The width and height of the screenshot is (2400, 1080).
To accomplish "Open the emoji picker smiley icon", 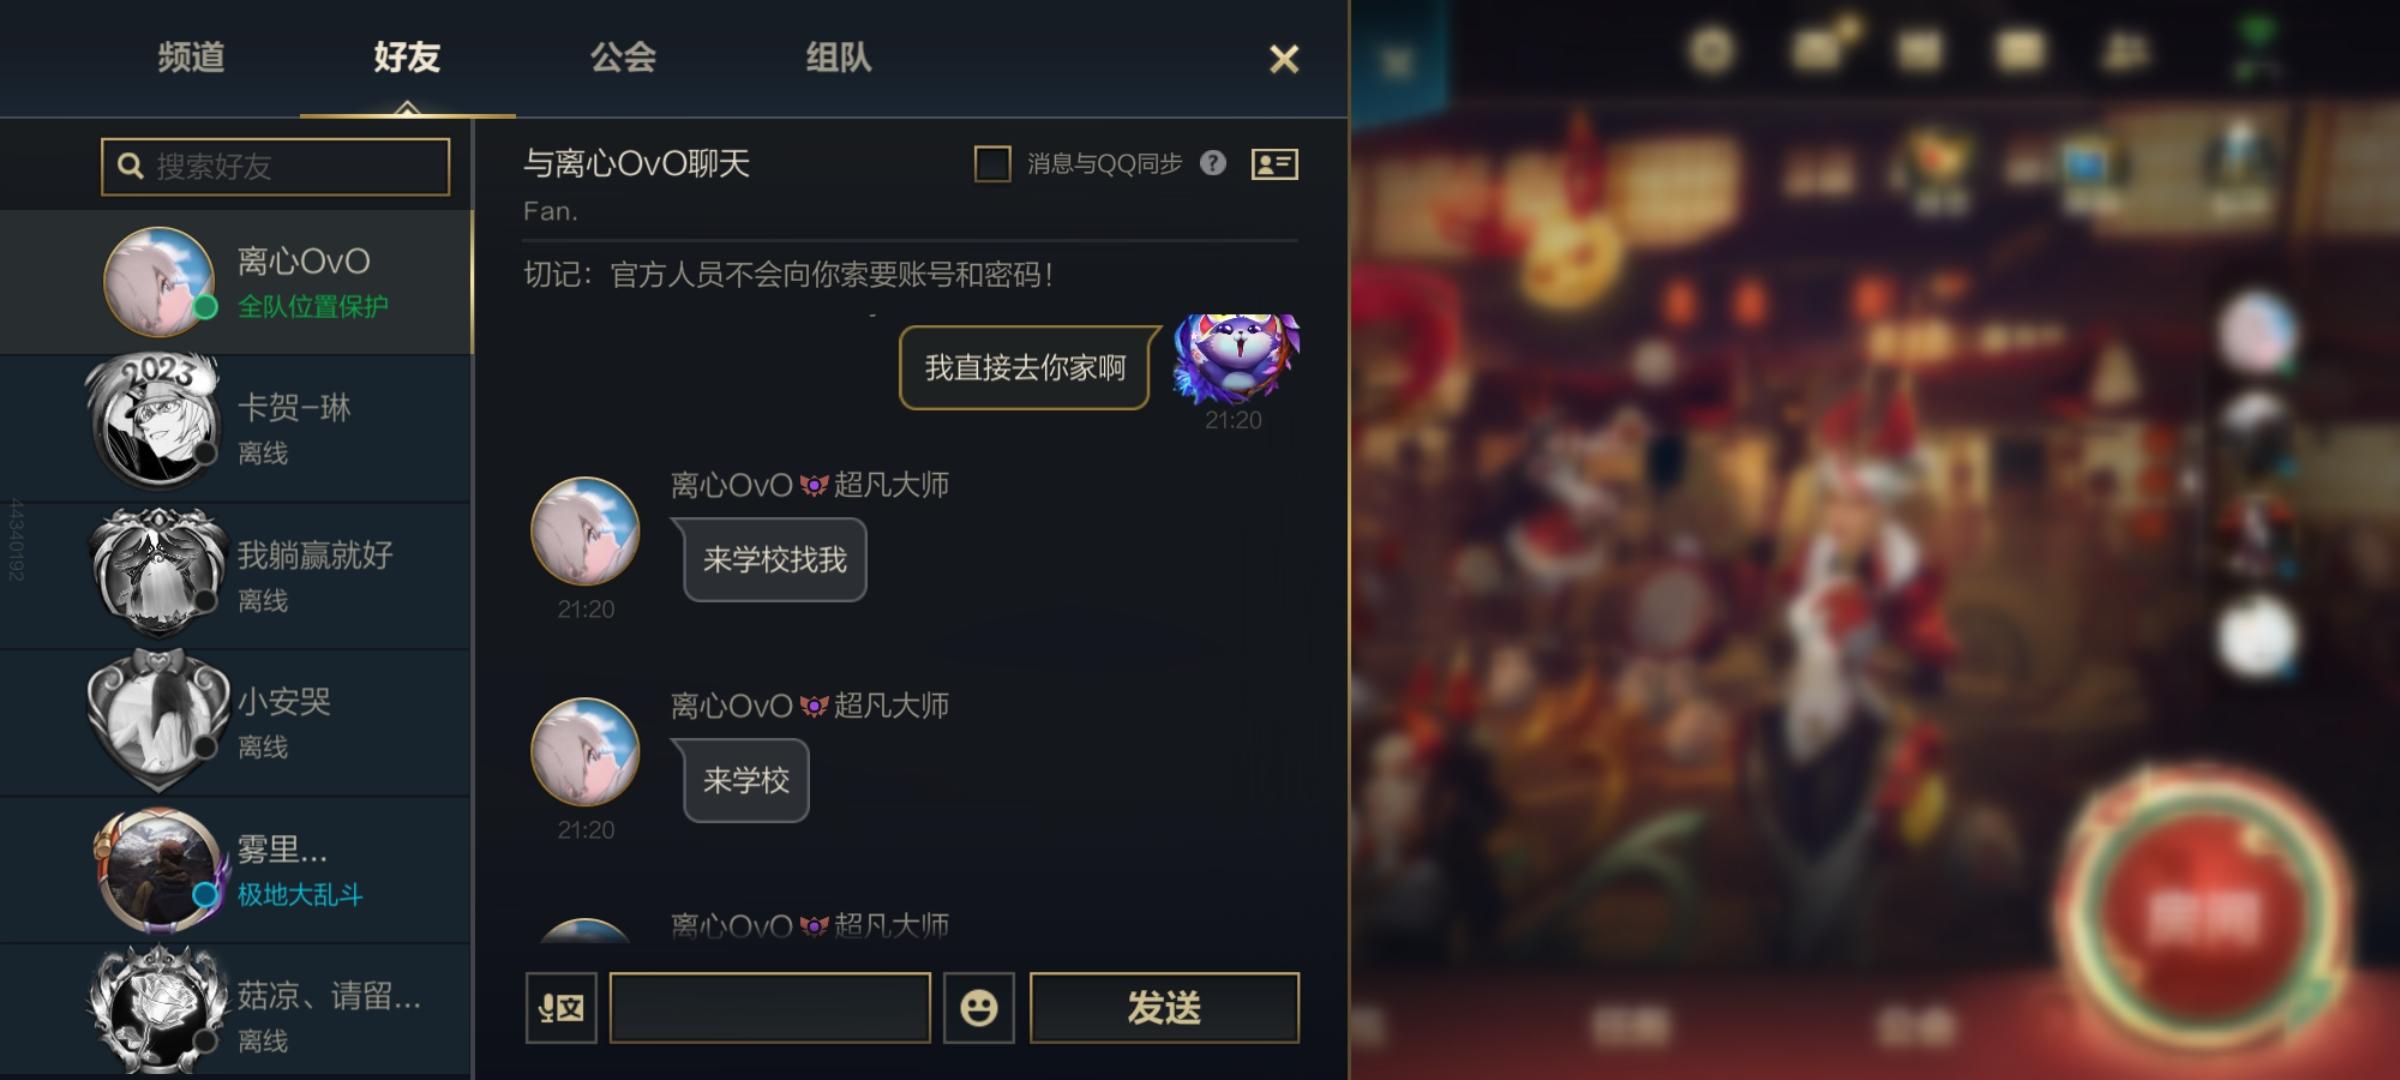I will pos(978,1007).
